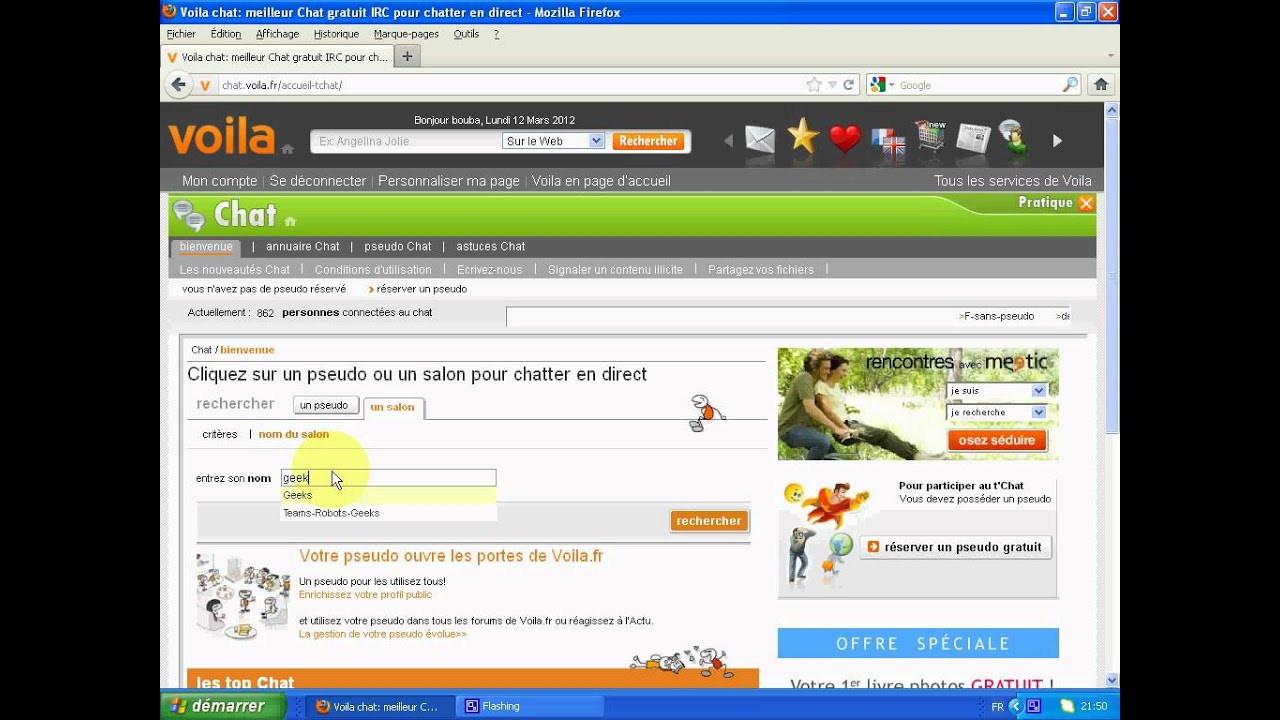Click 'réserver un pseudo gratuit' button
The height and width of the screenshot is (720, 1280).
[955, 547]
